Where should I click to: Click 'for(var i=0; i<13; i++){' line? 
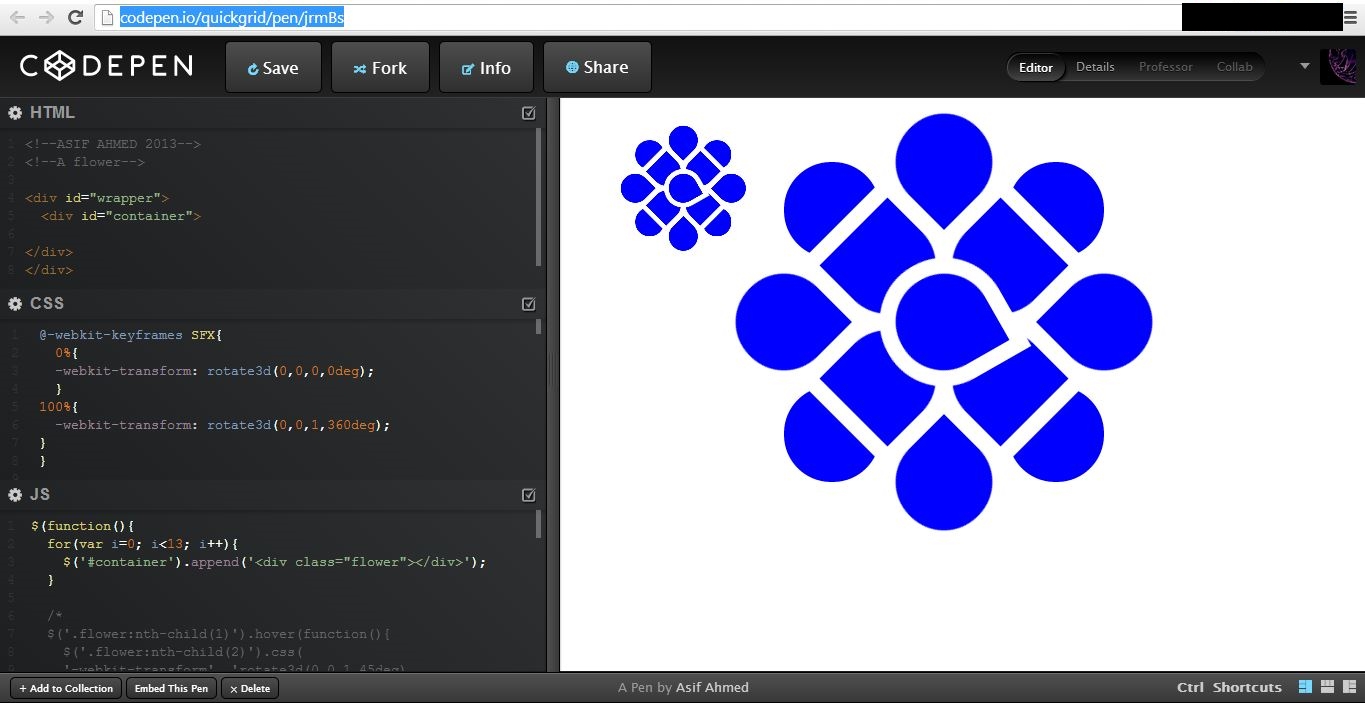142,544
